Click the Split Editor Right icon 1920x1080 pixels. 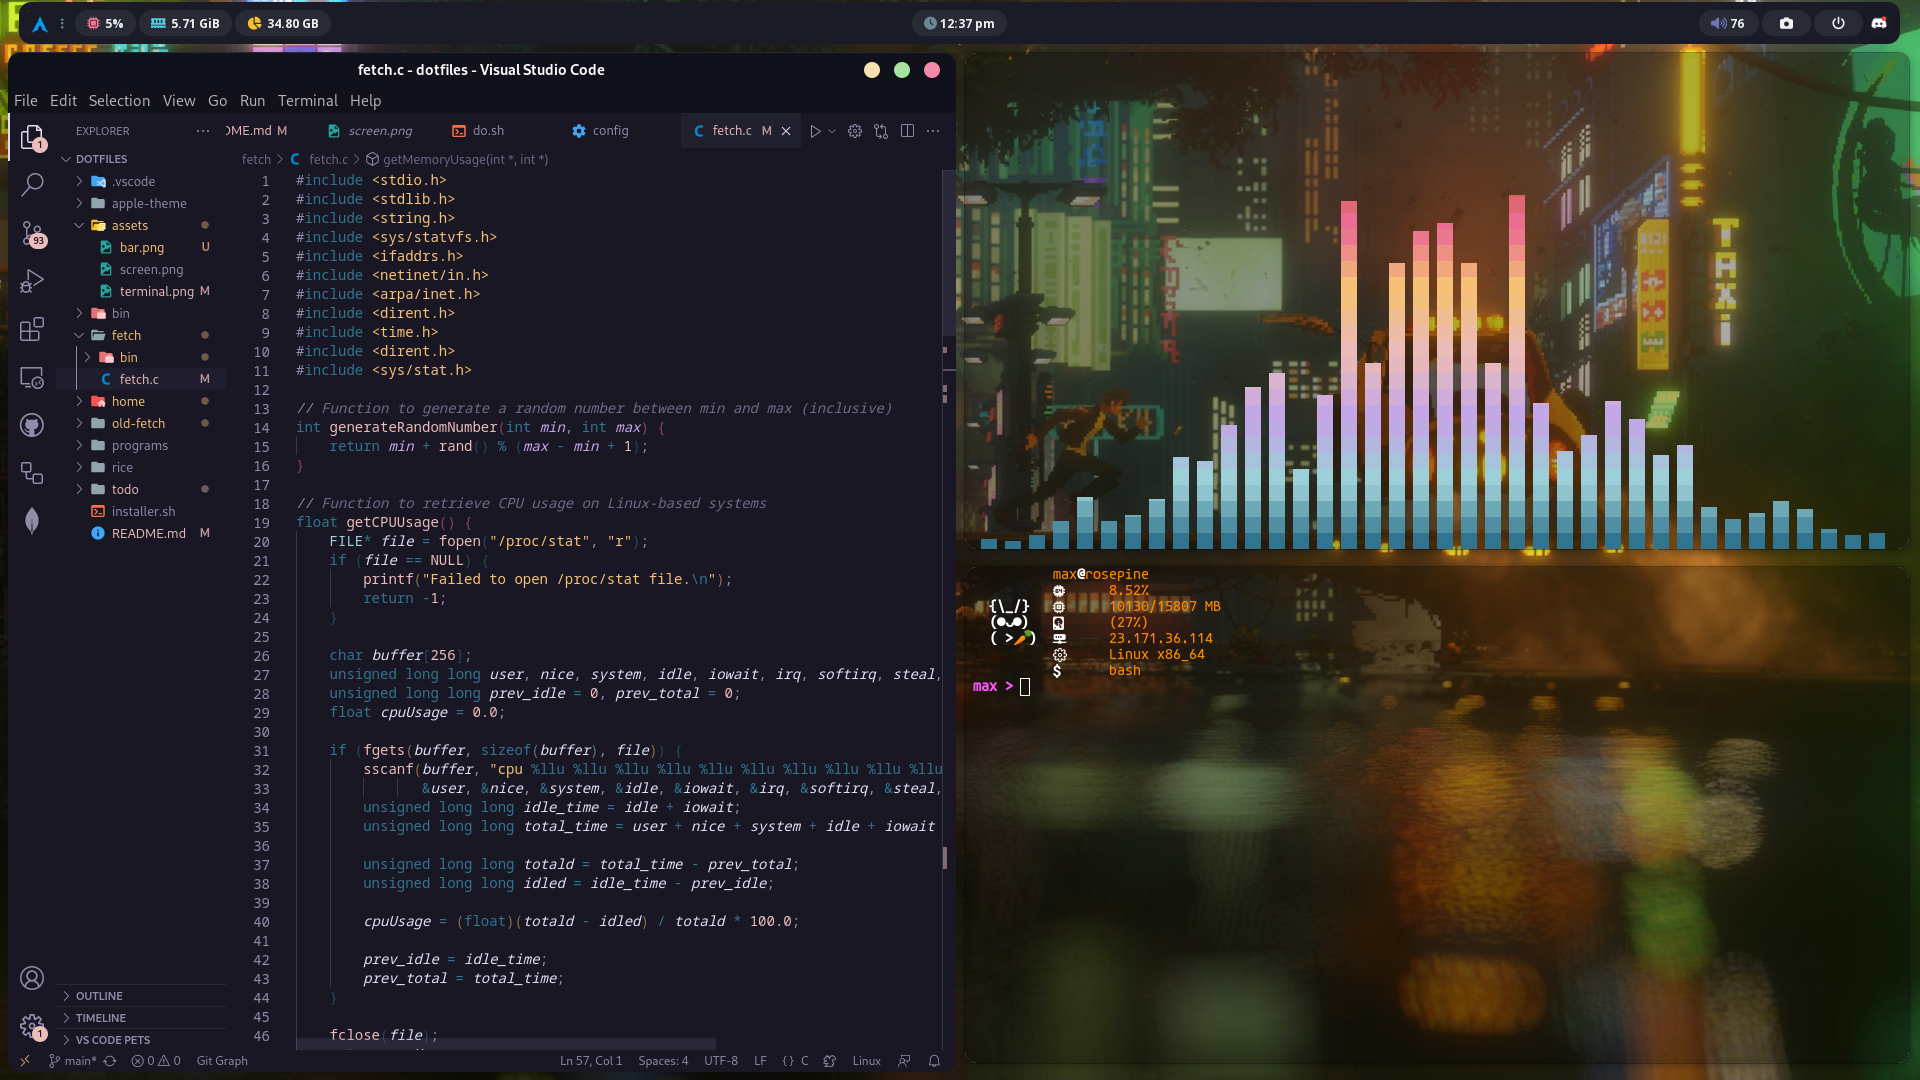[907, 131]
